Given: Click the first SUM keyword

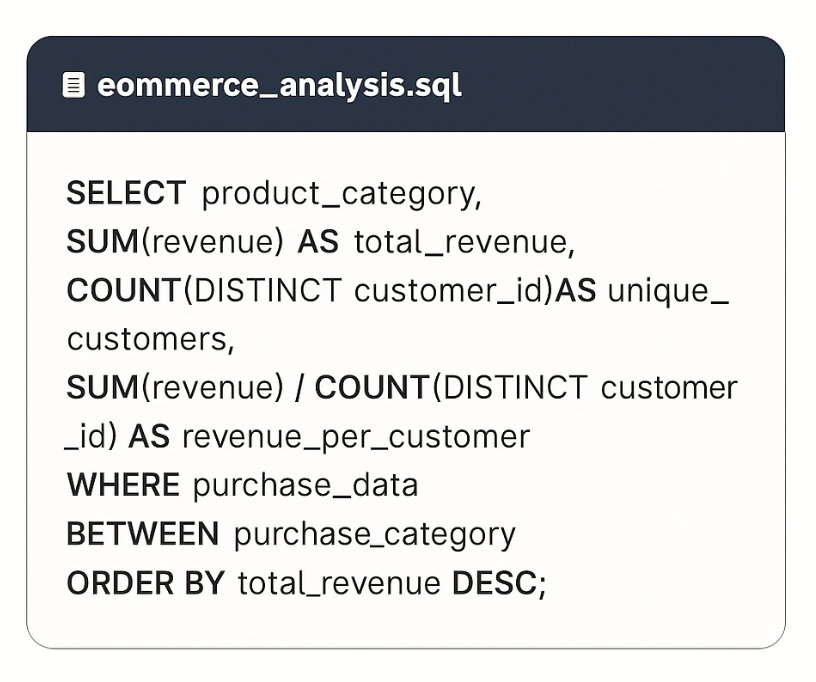Looking at the screenshot, I should [103, 242].
